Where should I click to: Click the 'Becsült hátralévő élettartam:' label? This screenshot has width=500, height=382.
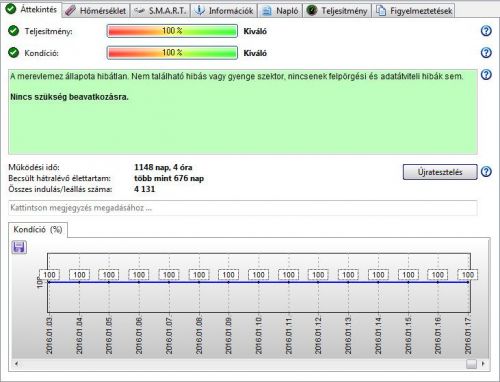[60, 178]
